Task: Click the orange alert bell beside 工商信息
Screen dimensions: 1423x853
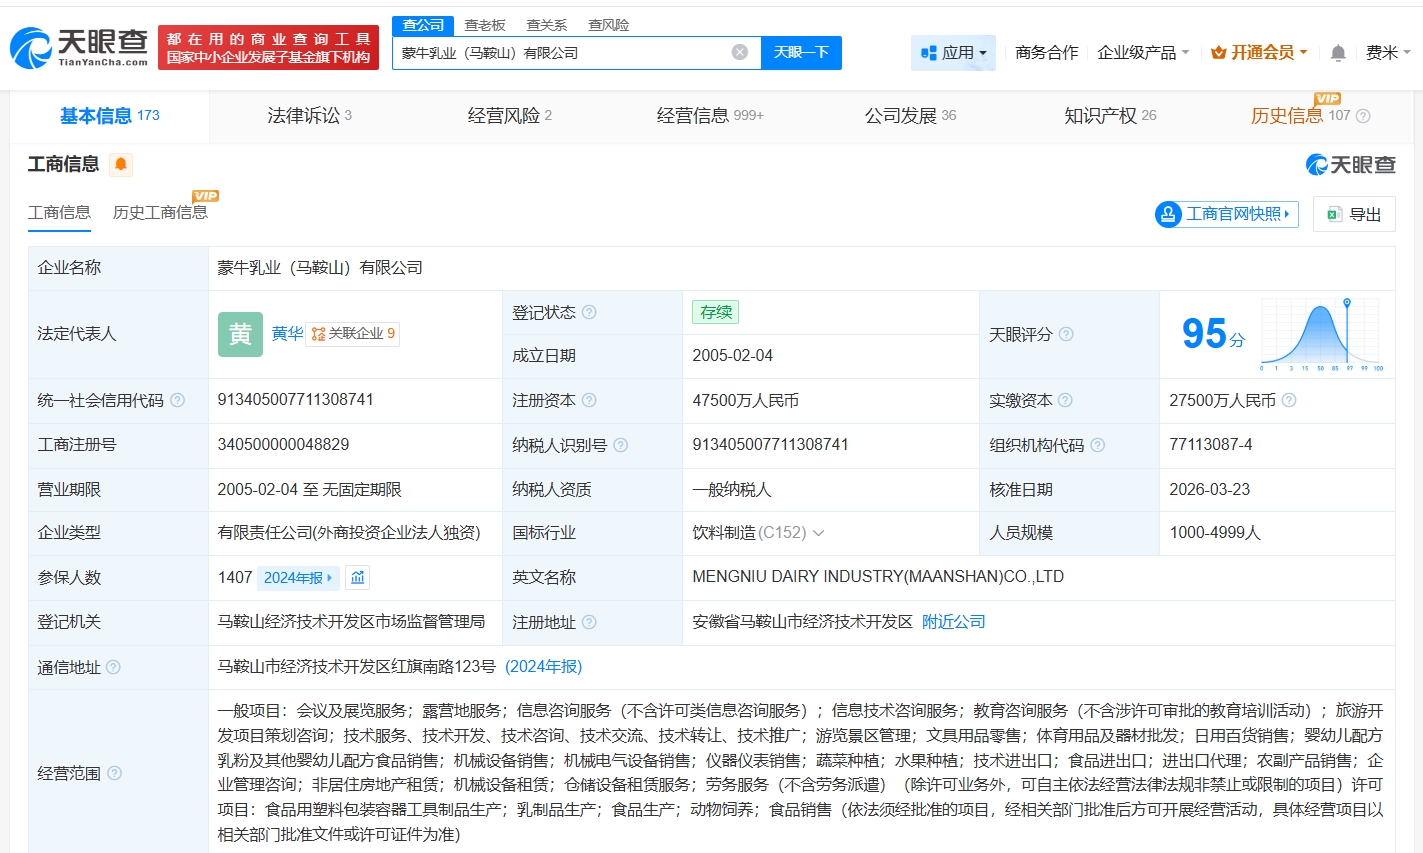Action: tap(121, 164)
